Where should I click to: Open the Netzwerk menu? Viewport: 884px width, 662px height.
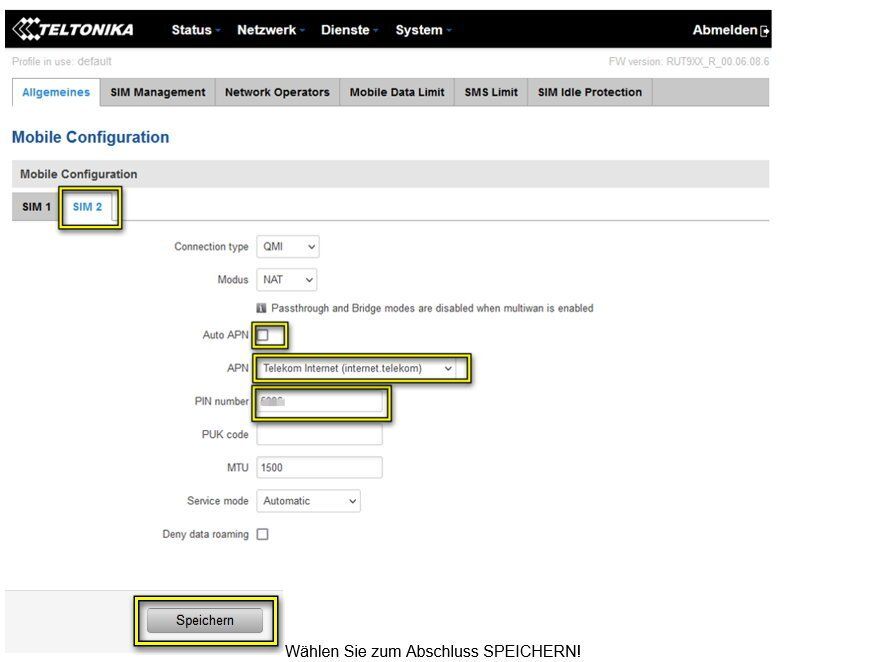(270, 30)
